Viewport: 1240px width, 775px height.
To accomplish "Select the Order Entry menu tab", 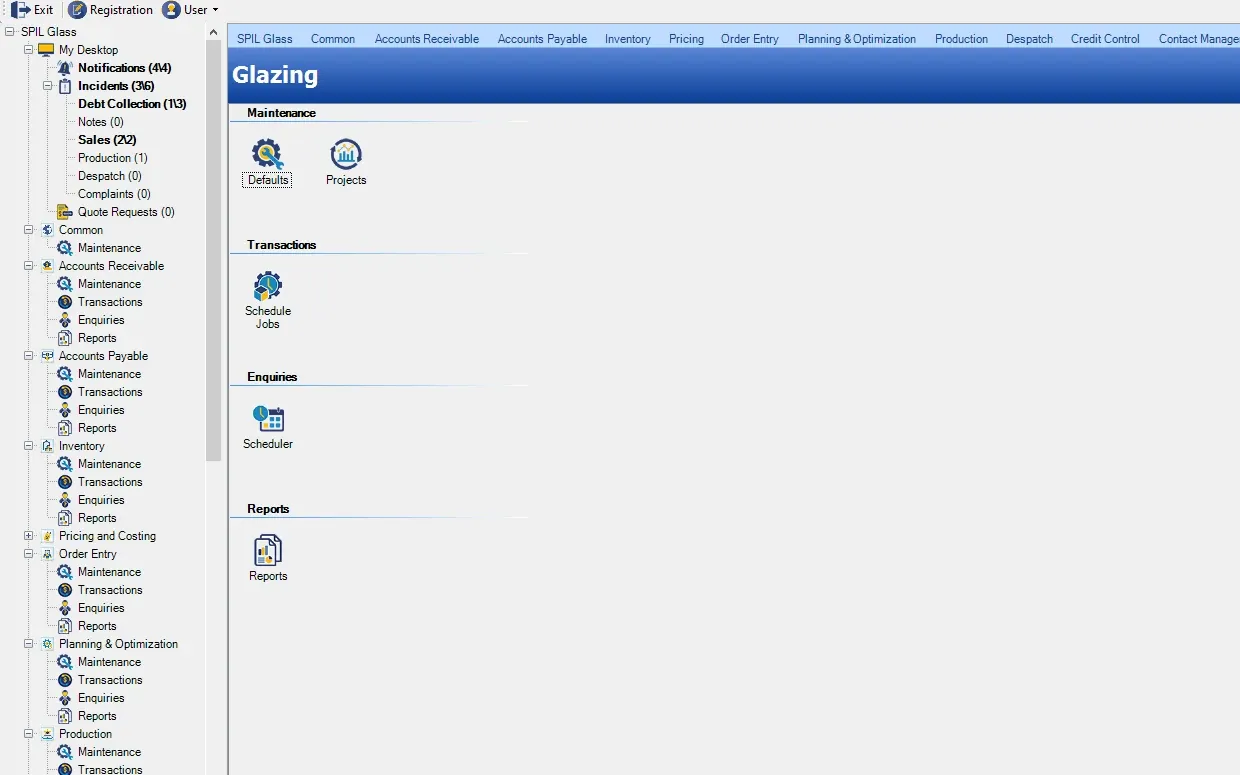I will click(x=750, y=39).
